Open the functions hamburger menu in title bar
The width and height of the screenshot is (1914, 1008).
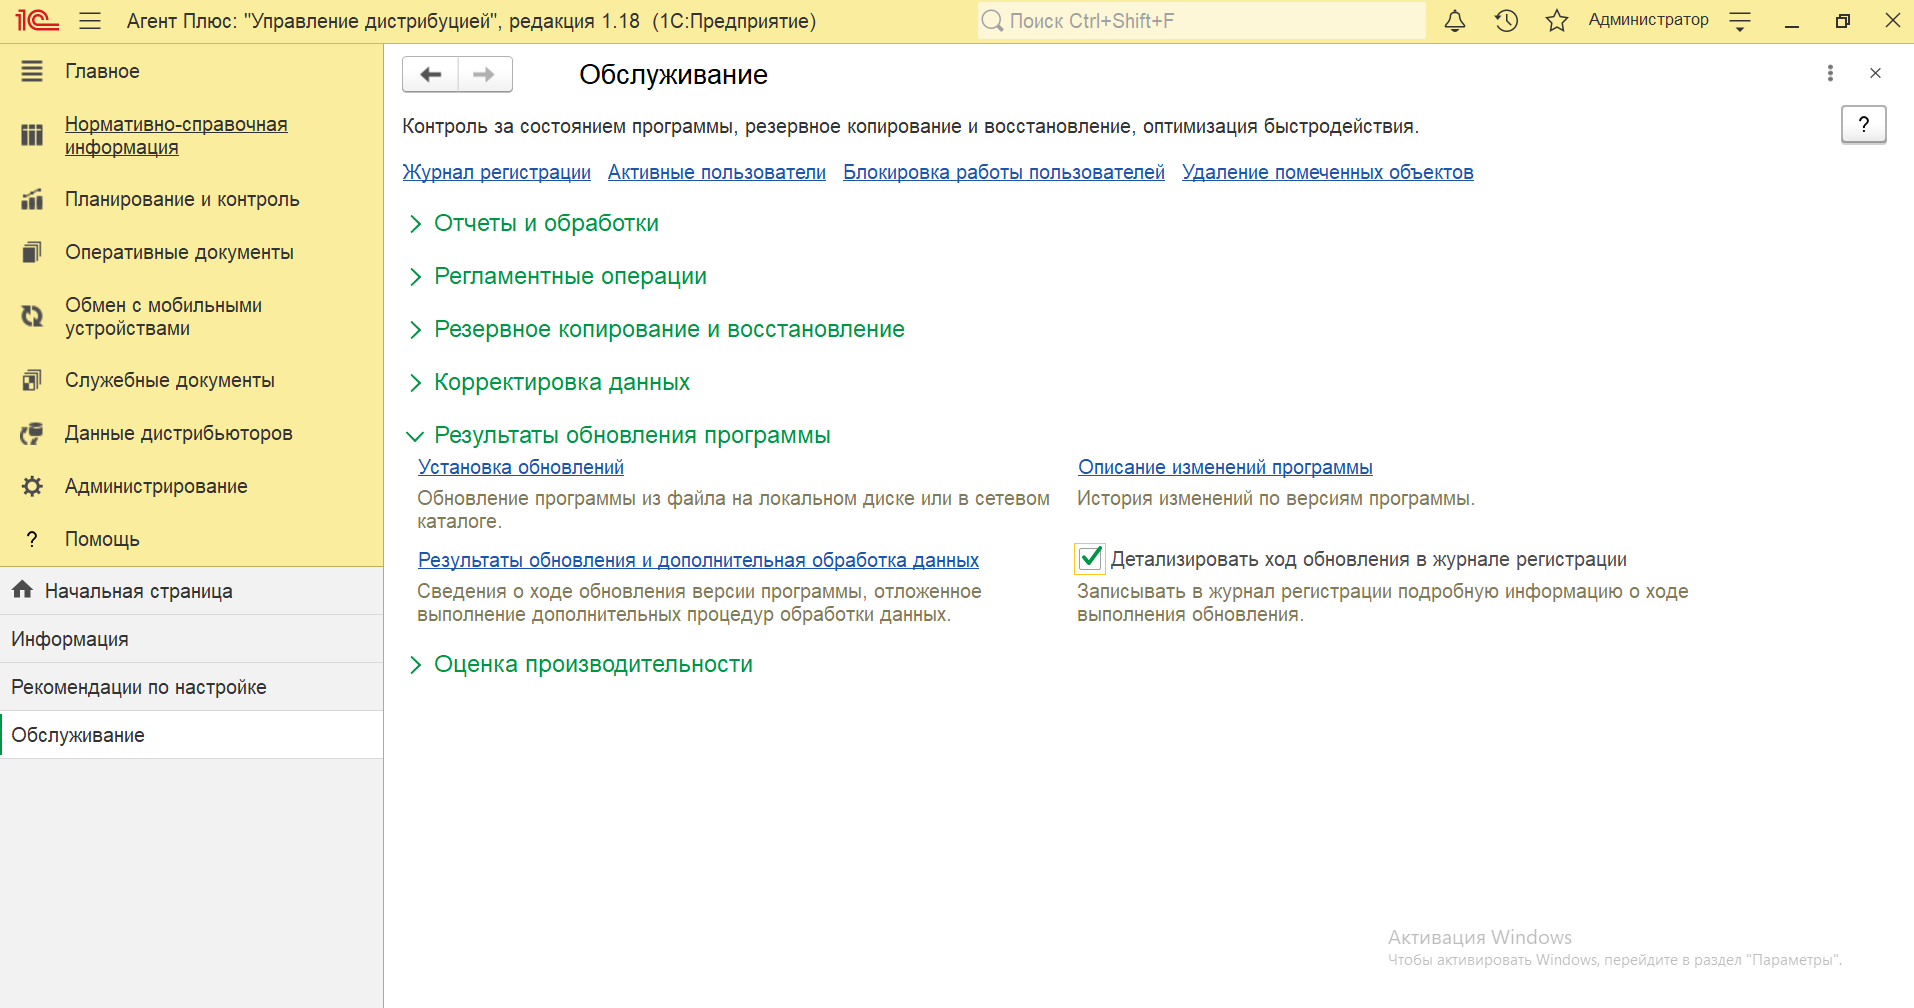[x=90, y=21]
